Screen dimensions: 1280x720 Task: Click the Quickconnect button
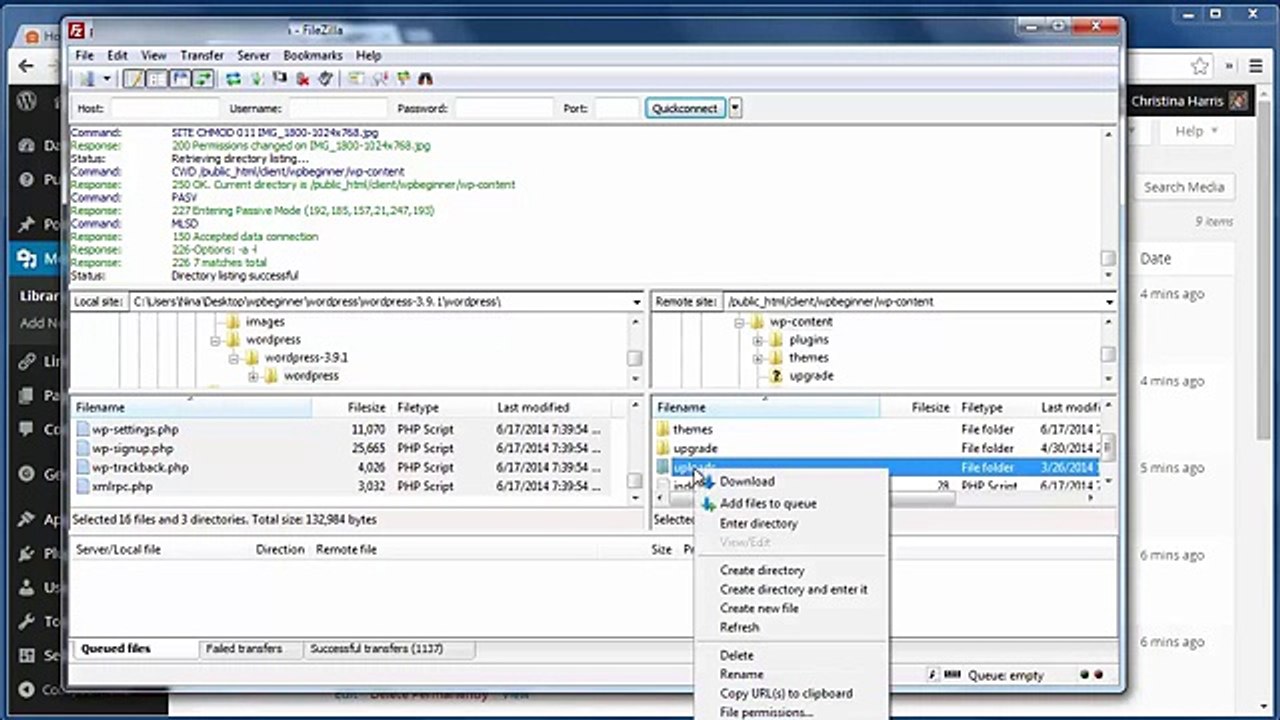coord(685,108)
